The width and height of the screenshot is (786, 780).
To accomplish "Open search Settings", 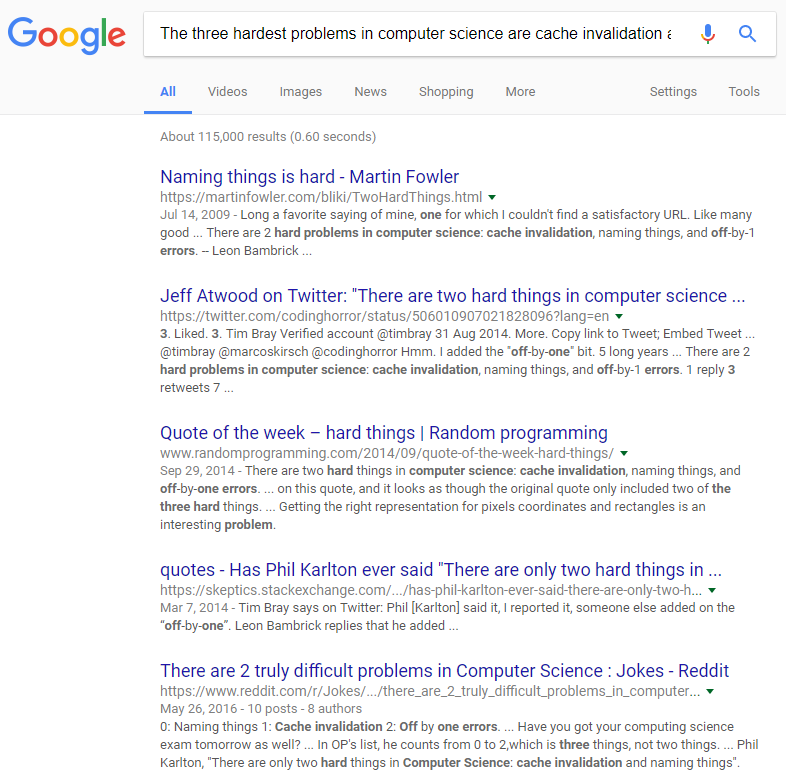I will tap(673, 92).
